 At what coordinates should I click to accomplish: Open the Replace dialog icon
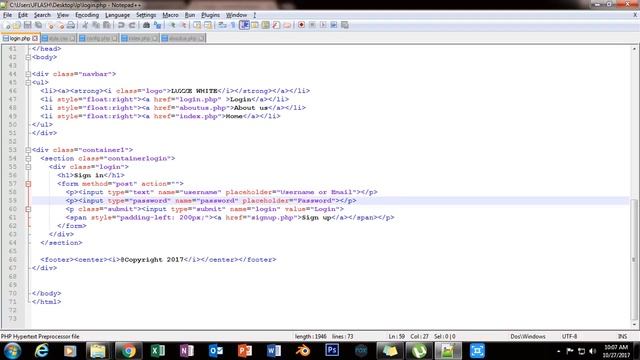coord(158,25)
